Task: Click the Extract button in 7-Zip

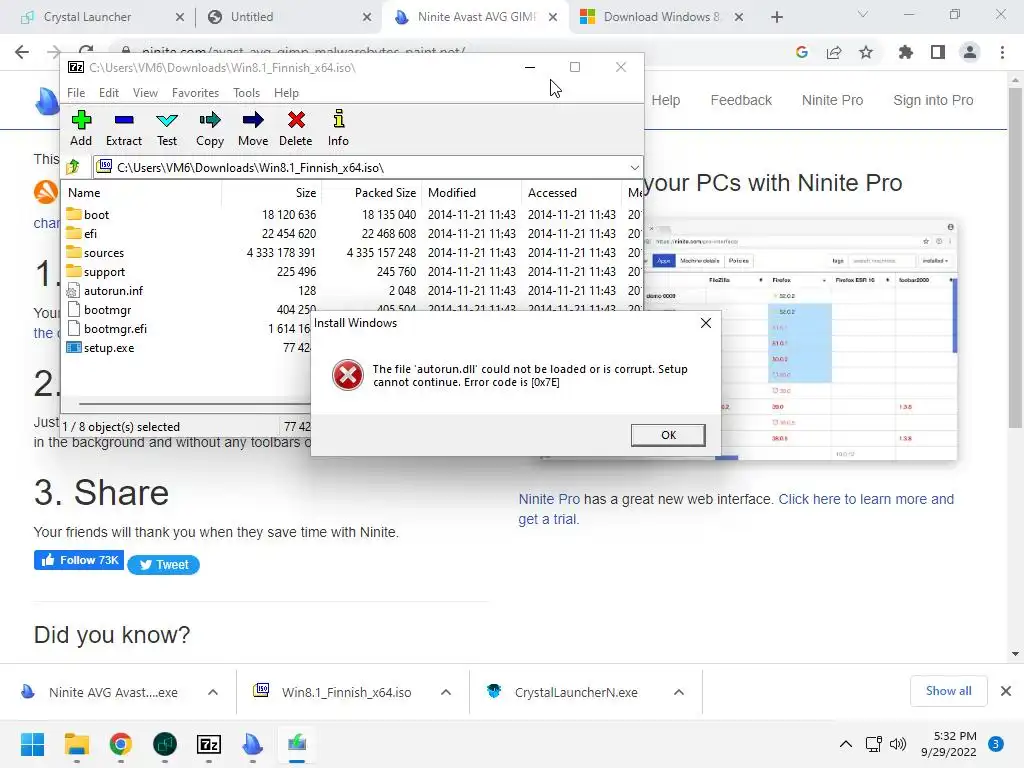Action: 123,129
